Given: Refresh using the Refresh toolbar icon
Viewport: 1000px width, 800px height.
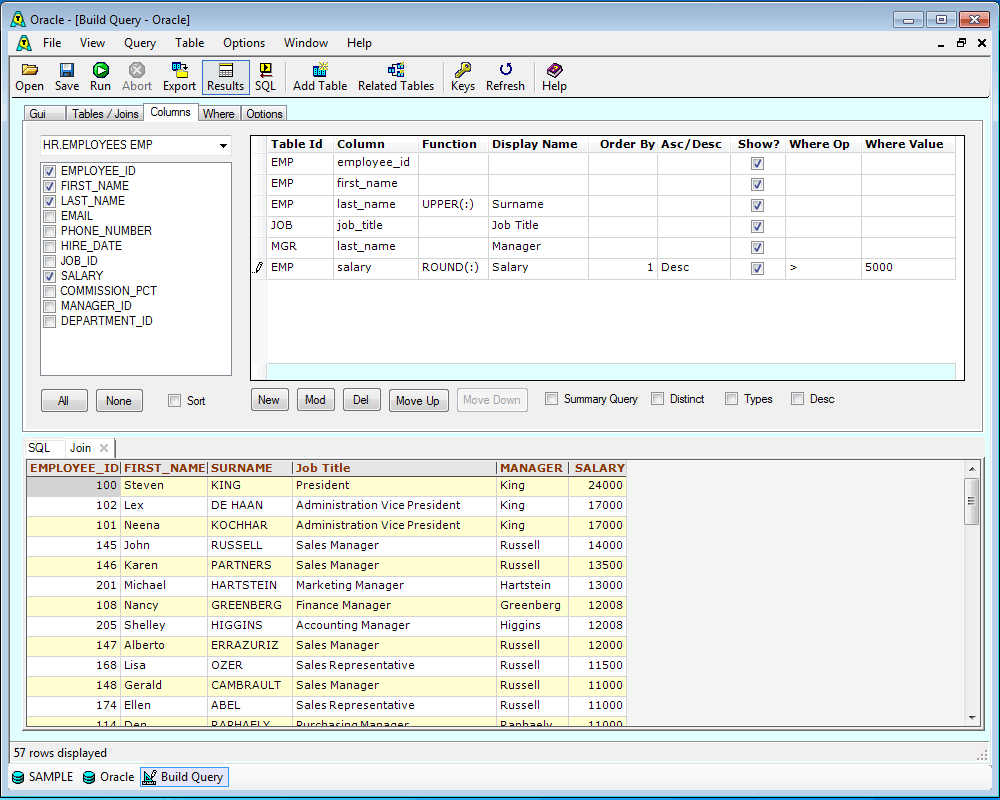Looking at the screenshot, I should [505, 77].
